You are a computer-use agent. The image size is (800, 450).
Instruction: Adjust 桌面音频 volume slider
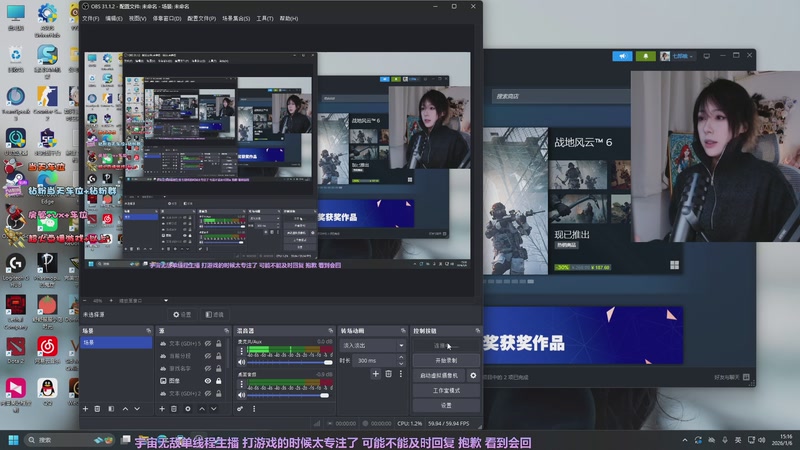(x=290, y=395)
